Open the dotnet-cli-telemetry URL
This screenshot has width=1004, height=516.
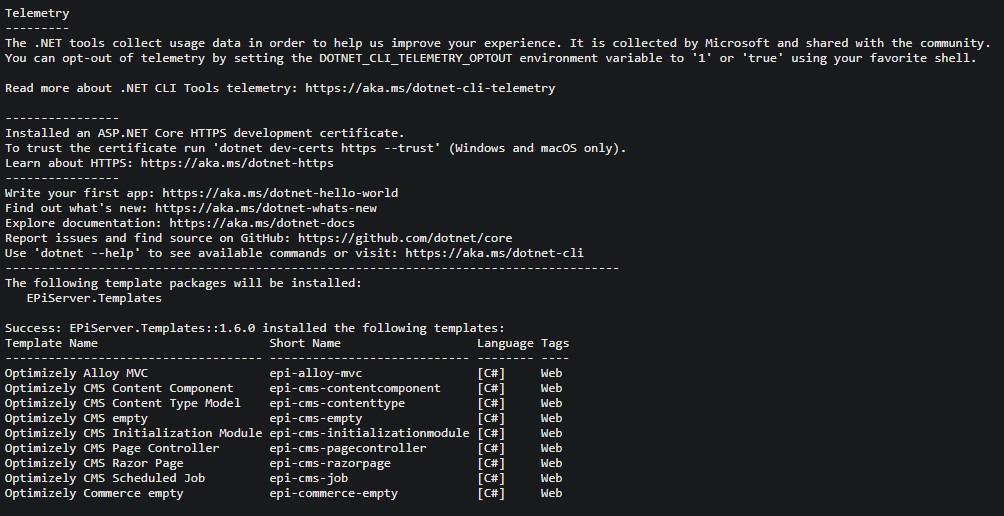(430, 88)
